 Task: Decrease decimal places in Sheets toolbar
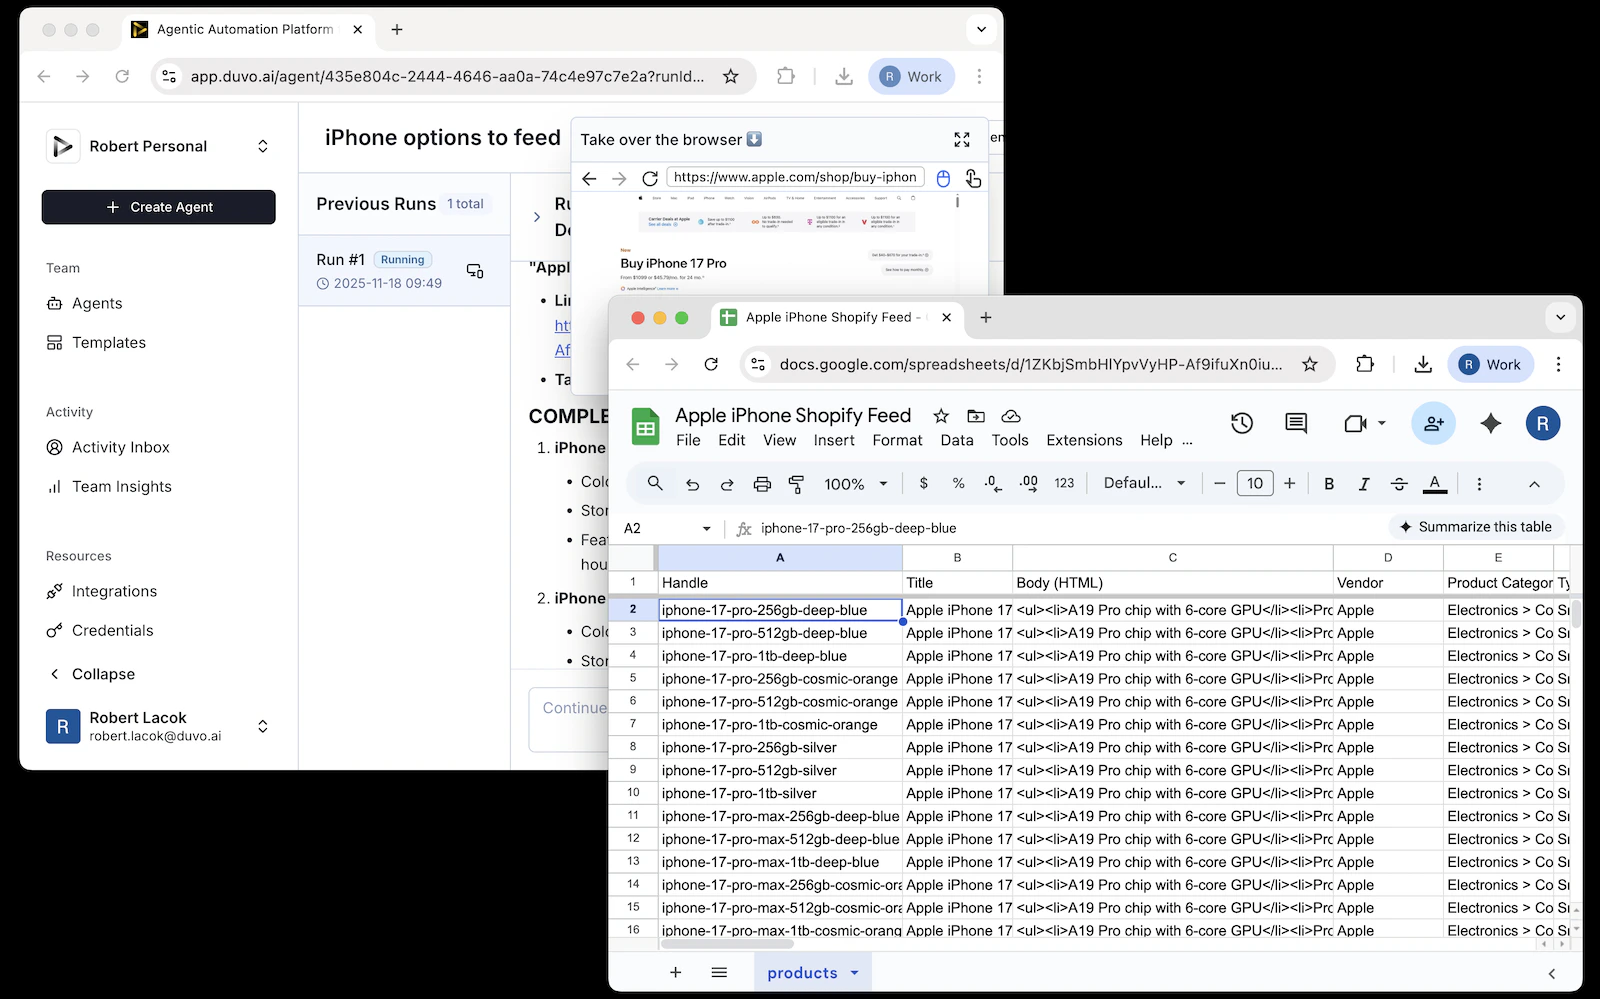993,483
